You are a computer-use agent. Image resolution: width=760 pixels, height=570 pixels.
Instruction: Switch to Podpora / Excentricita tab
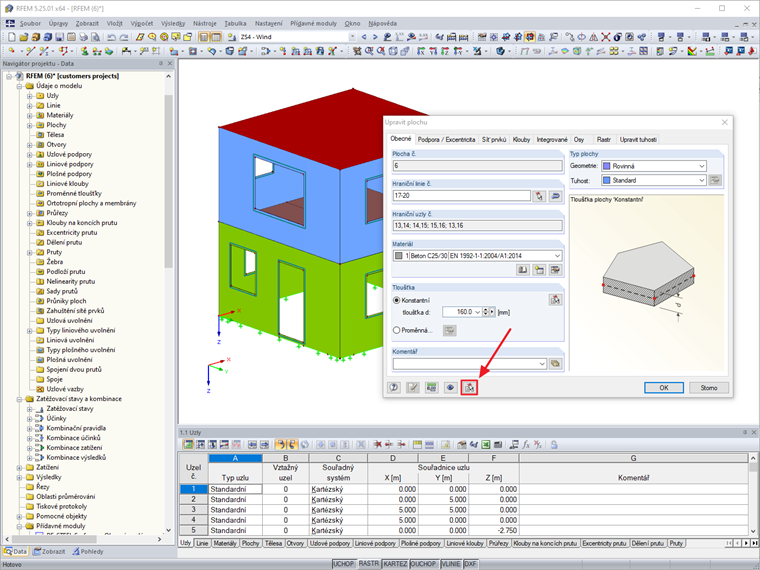(446, 140)
